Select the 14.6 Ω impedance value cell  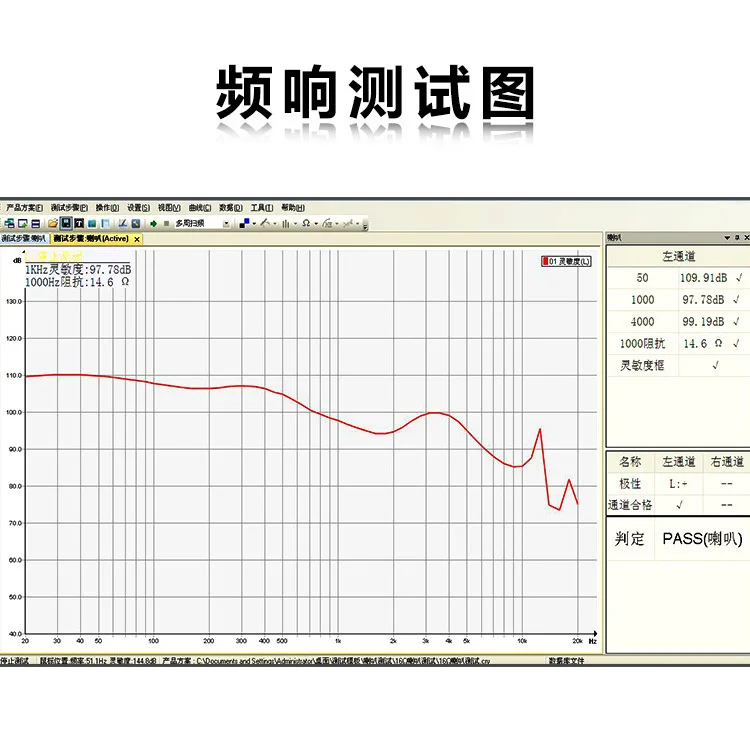pos(703,343)
